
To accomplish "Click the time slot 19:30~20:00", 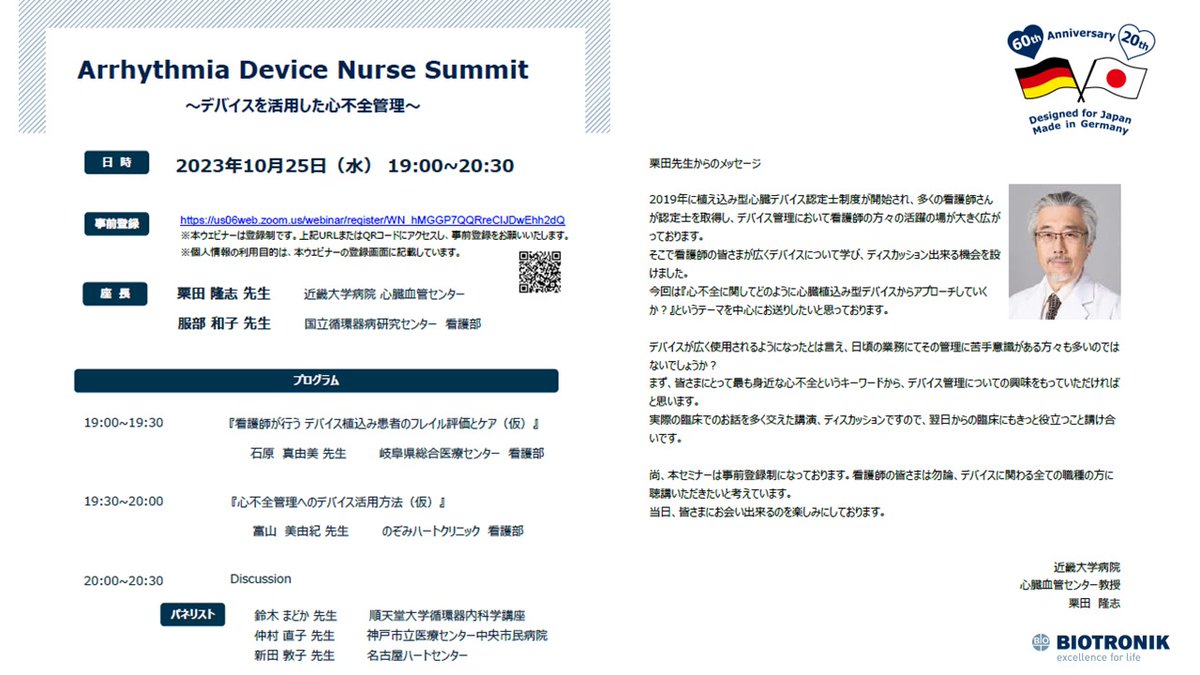I will click(124, 501).
